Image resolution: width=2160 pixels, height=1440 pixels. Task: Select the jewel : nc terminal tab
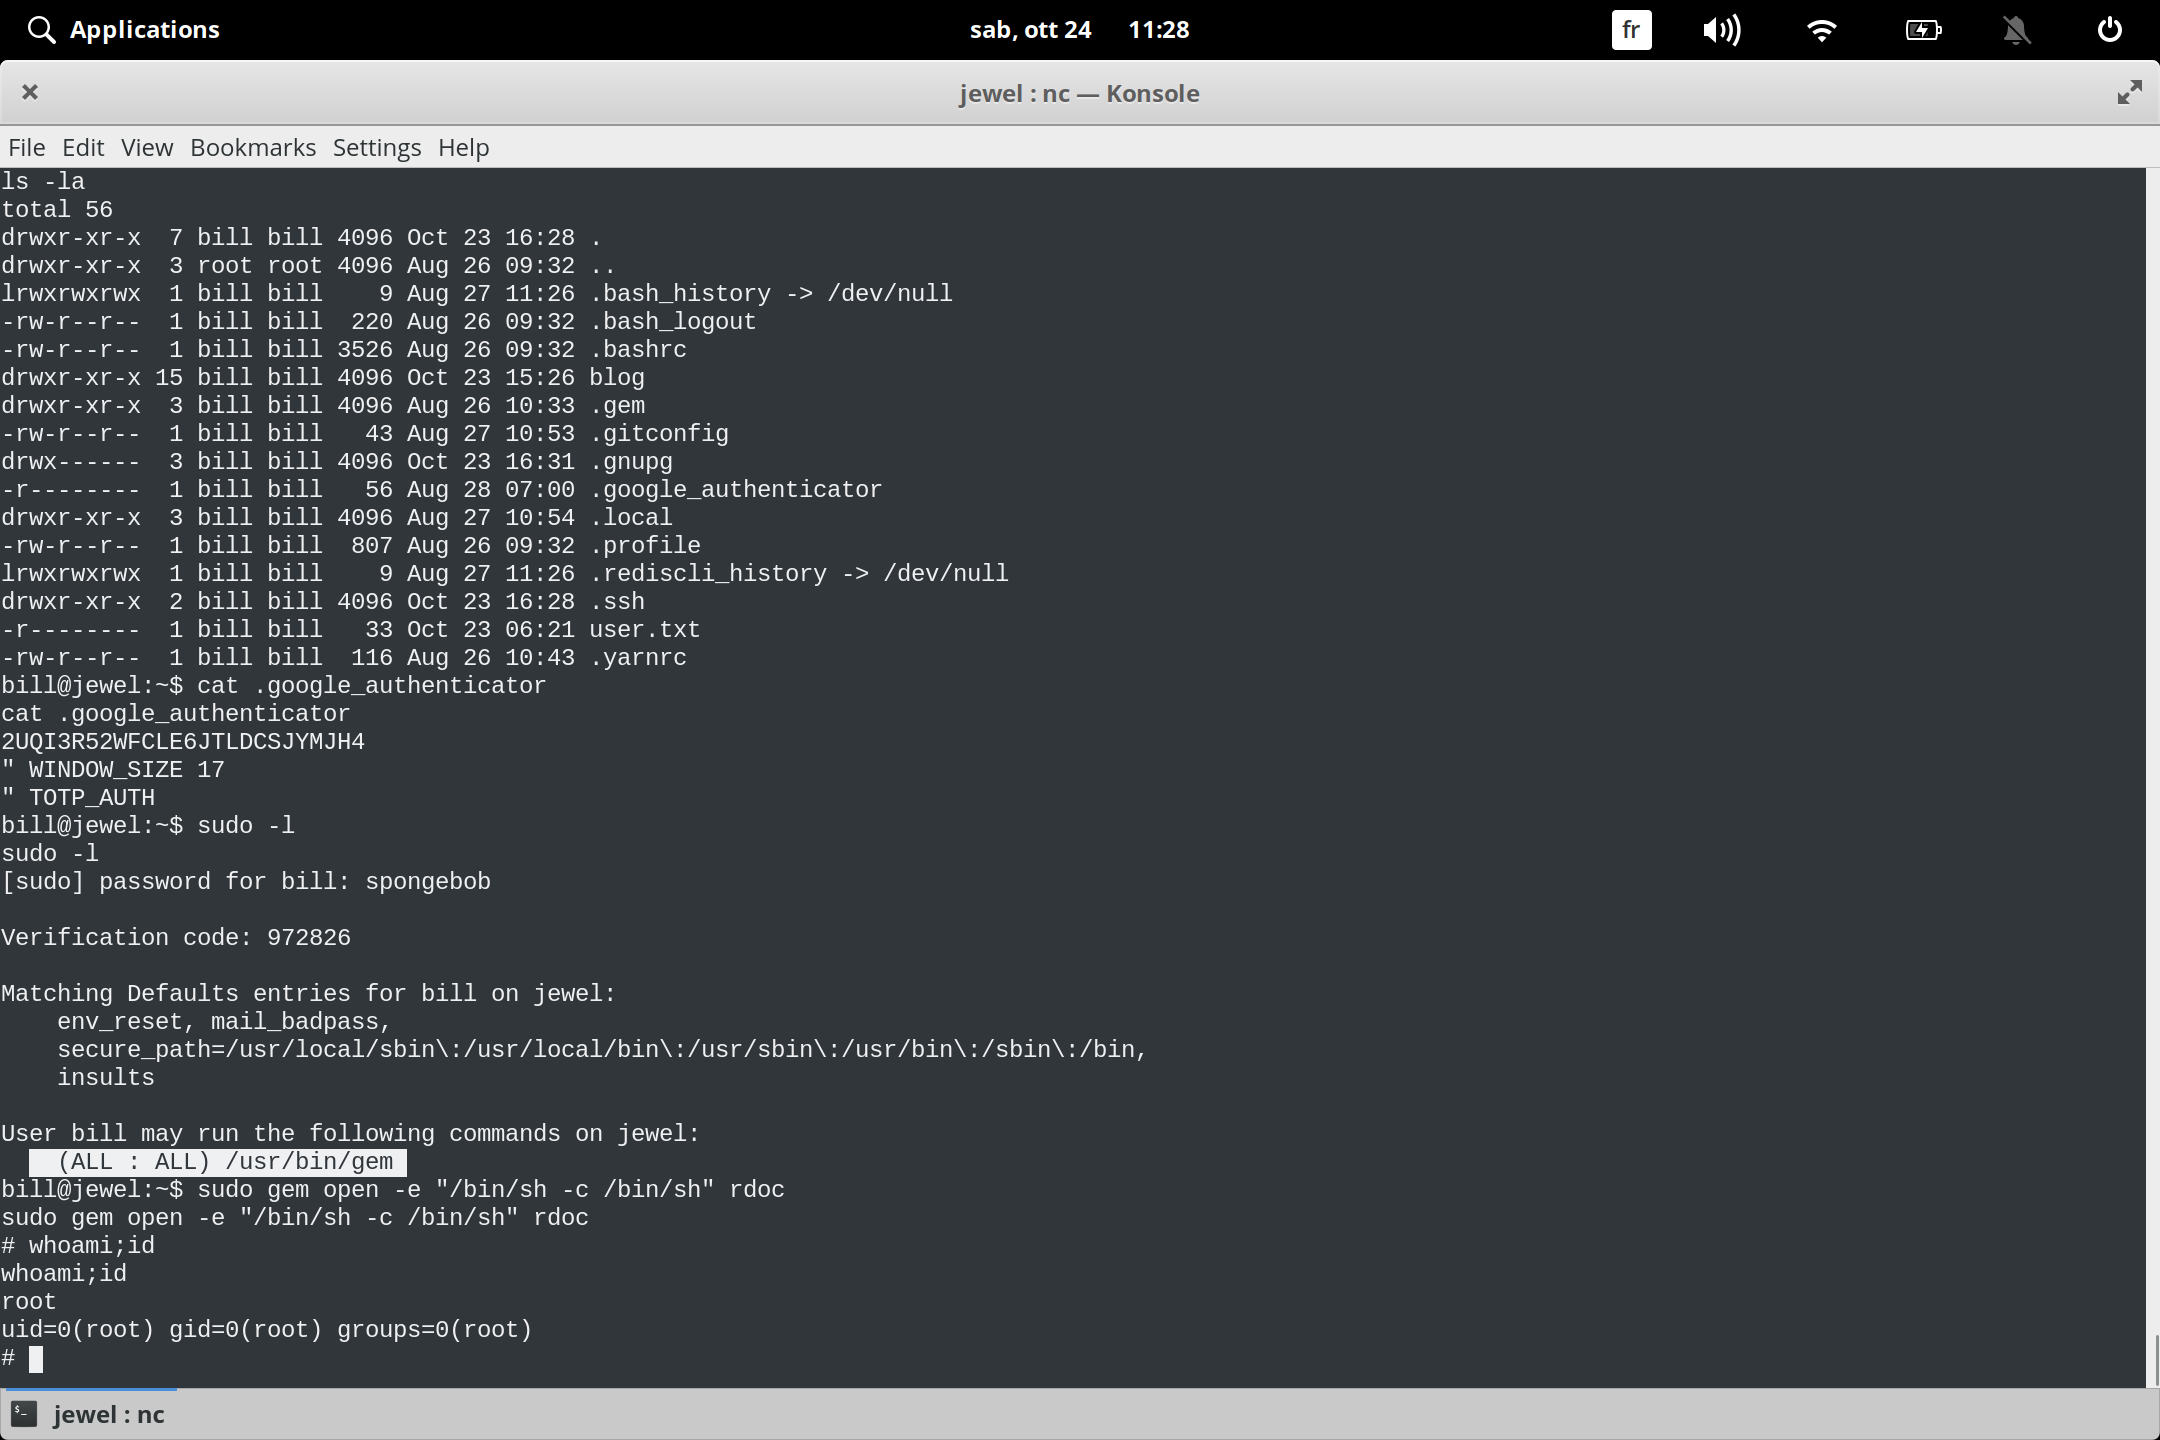point(108,1414)
